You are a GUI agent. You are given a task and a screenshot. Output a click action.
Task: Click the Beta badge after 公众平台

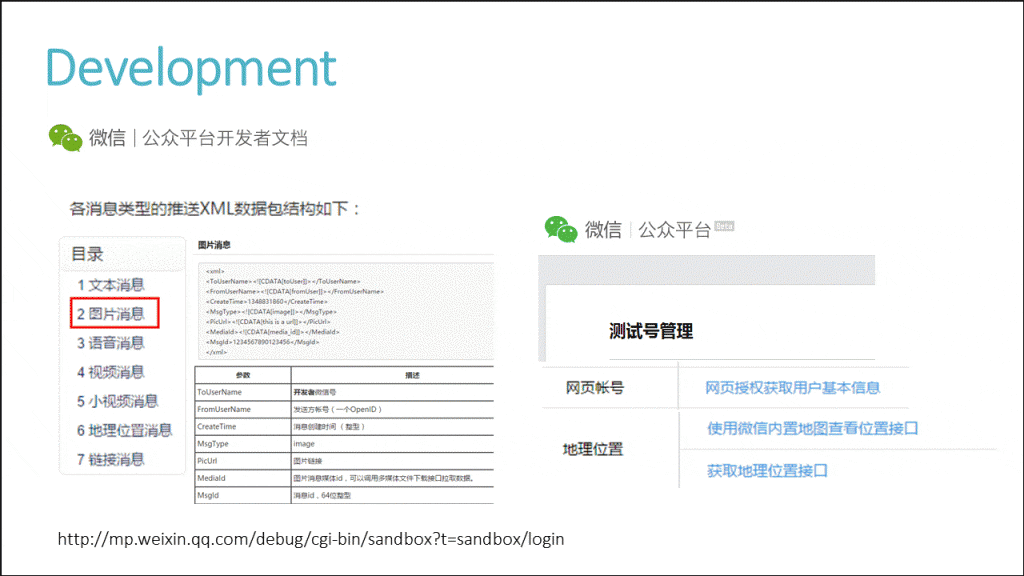pyautogui.click(x=724, y=226)
